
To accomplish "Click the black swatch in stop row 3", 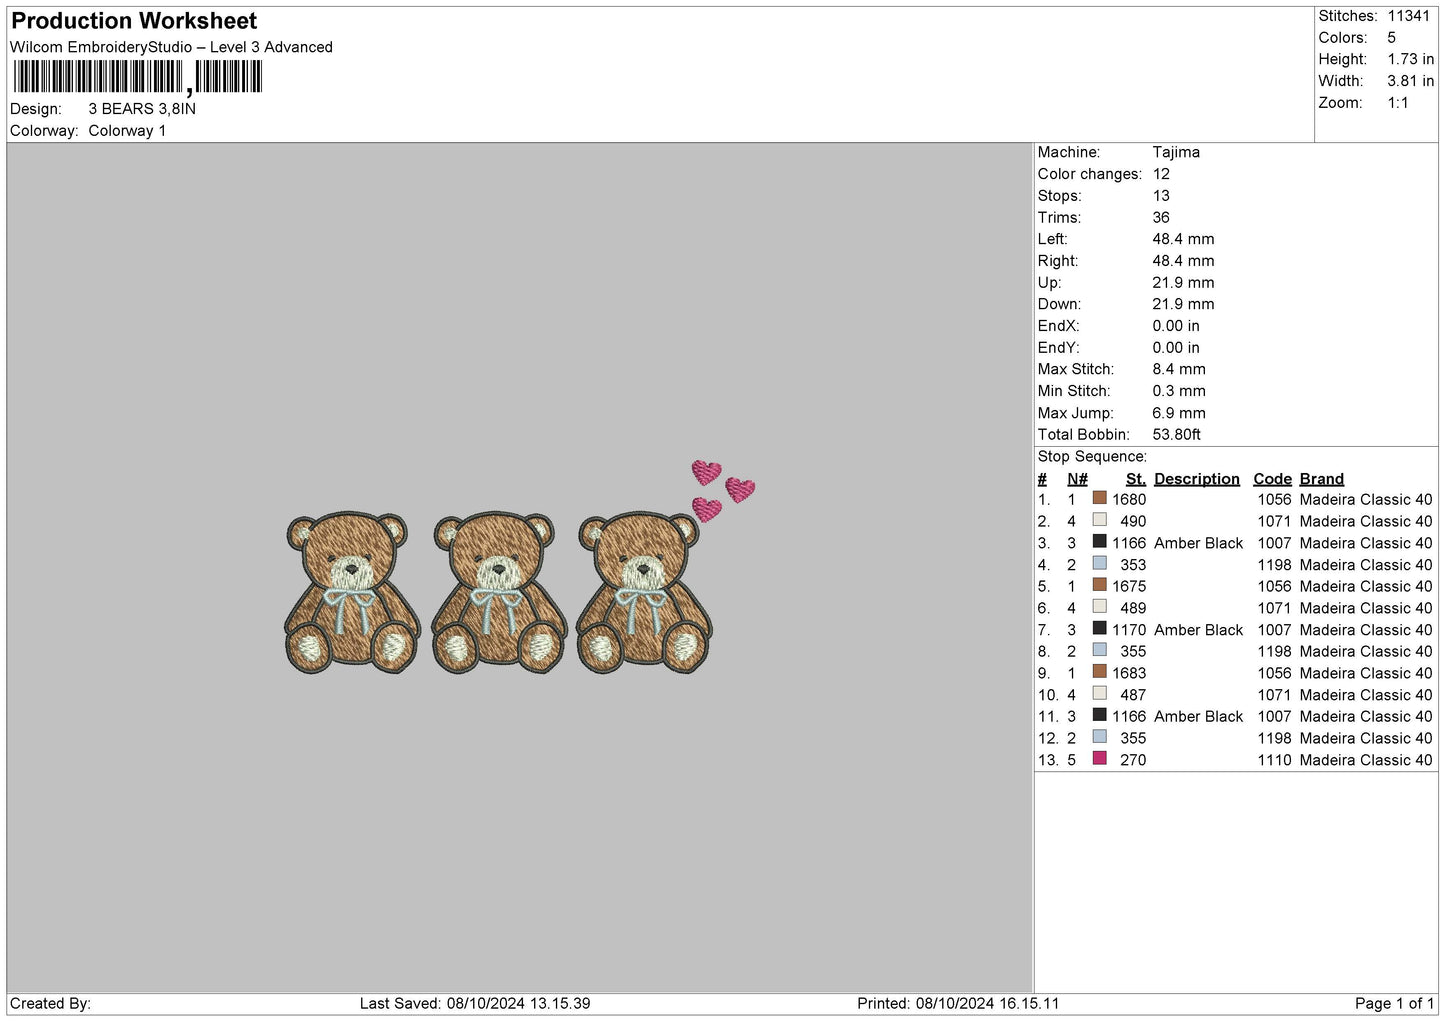I will pyautogui.click(x=1100, y=542).
